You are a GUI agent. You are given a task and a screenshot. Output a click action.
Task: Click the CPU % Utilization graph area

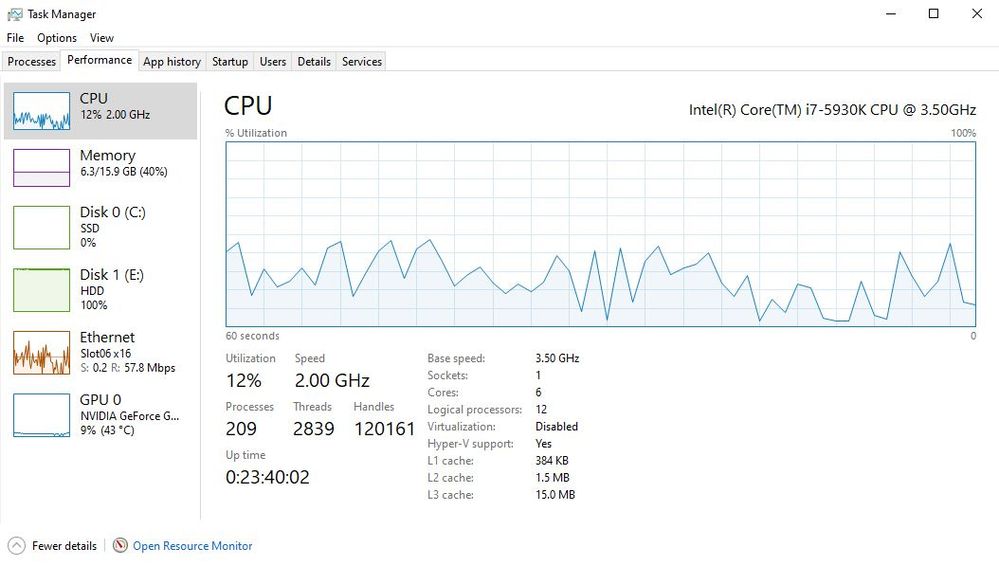tap(601, 234)
